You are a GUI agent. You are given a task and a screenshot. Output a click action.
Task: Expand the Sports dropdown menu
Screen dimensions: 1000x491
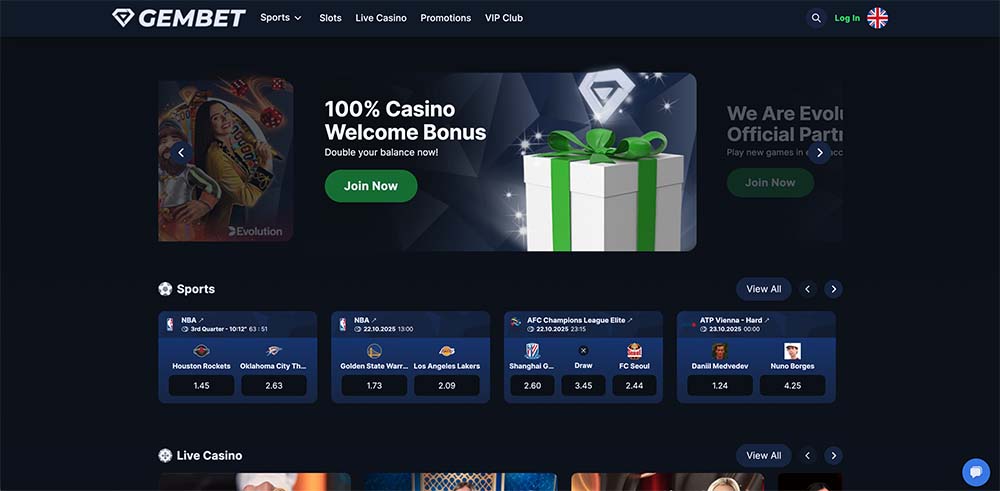tap(281, 18)
